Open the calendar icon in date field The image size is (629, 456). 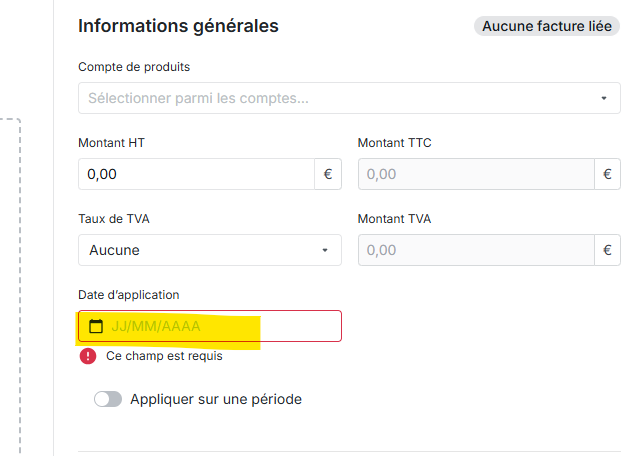(96, 326)
